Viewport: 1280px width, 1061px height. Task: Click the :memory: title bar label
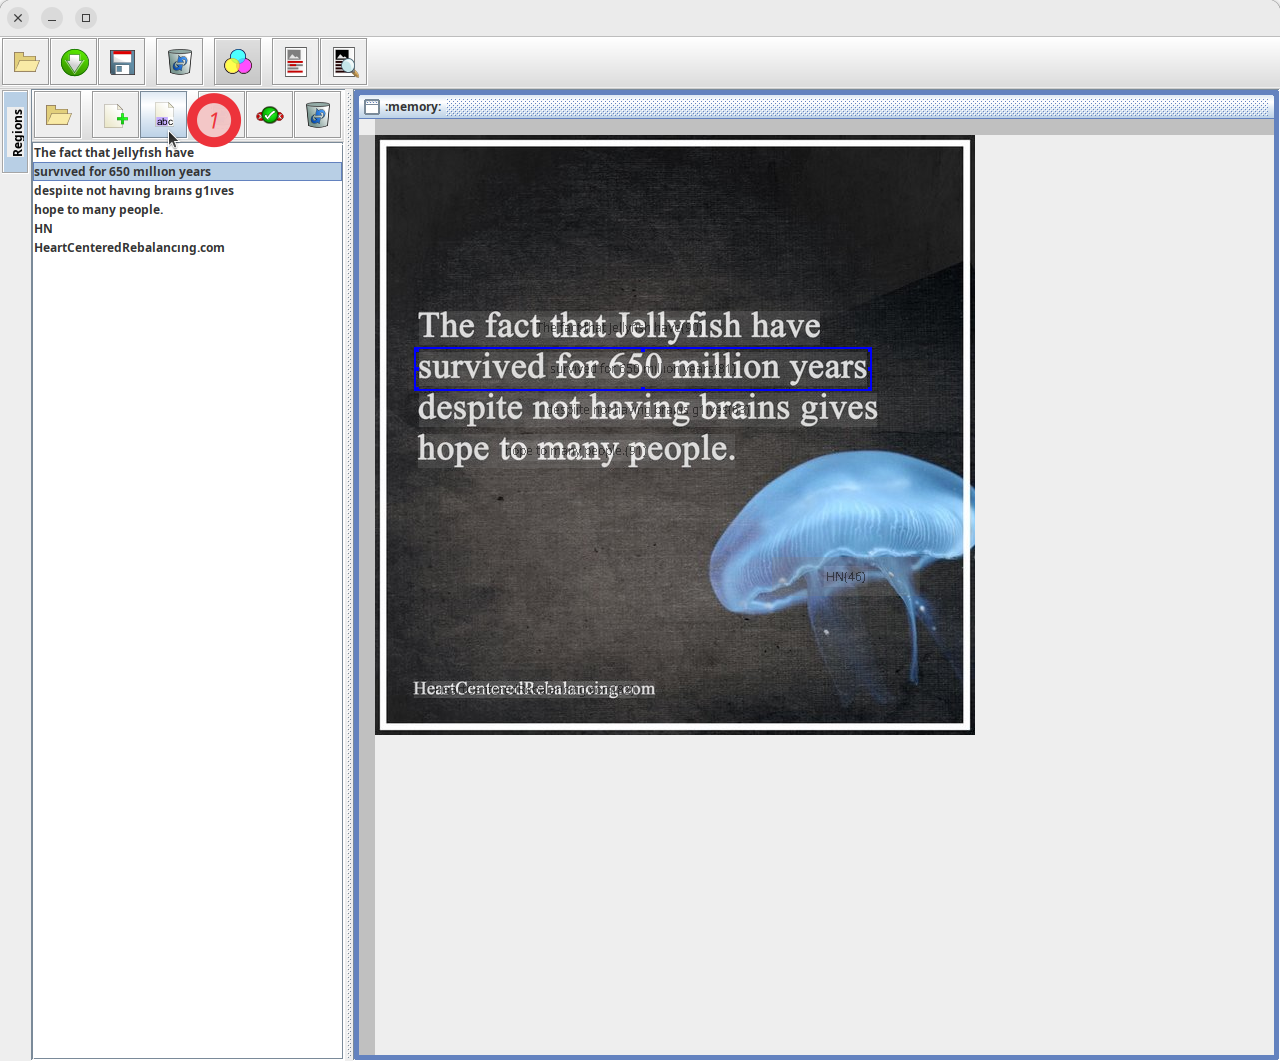[413, 107]
